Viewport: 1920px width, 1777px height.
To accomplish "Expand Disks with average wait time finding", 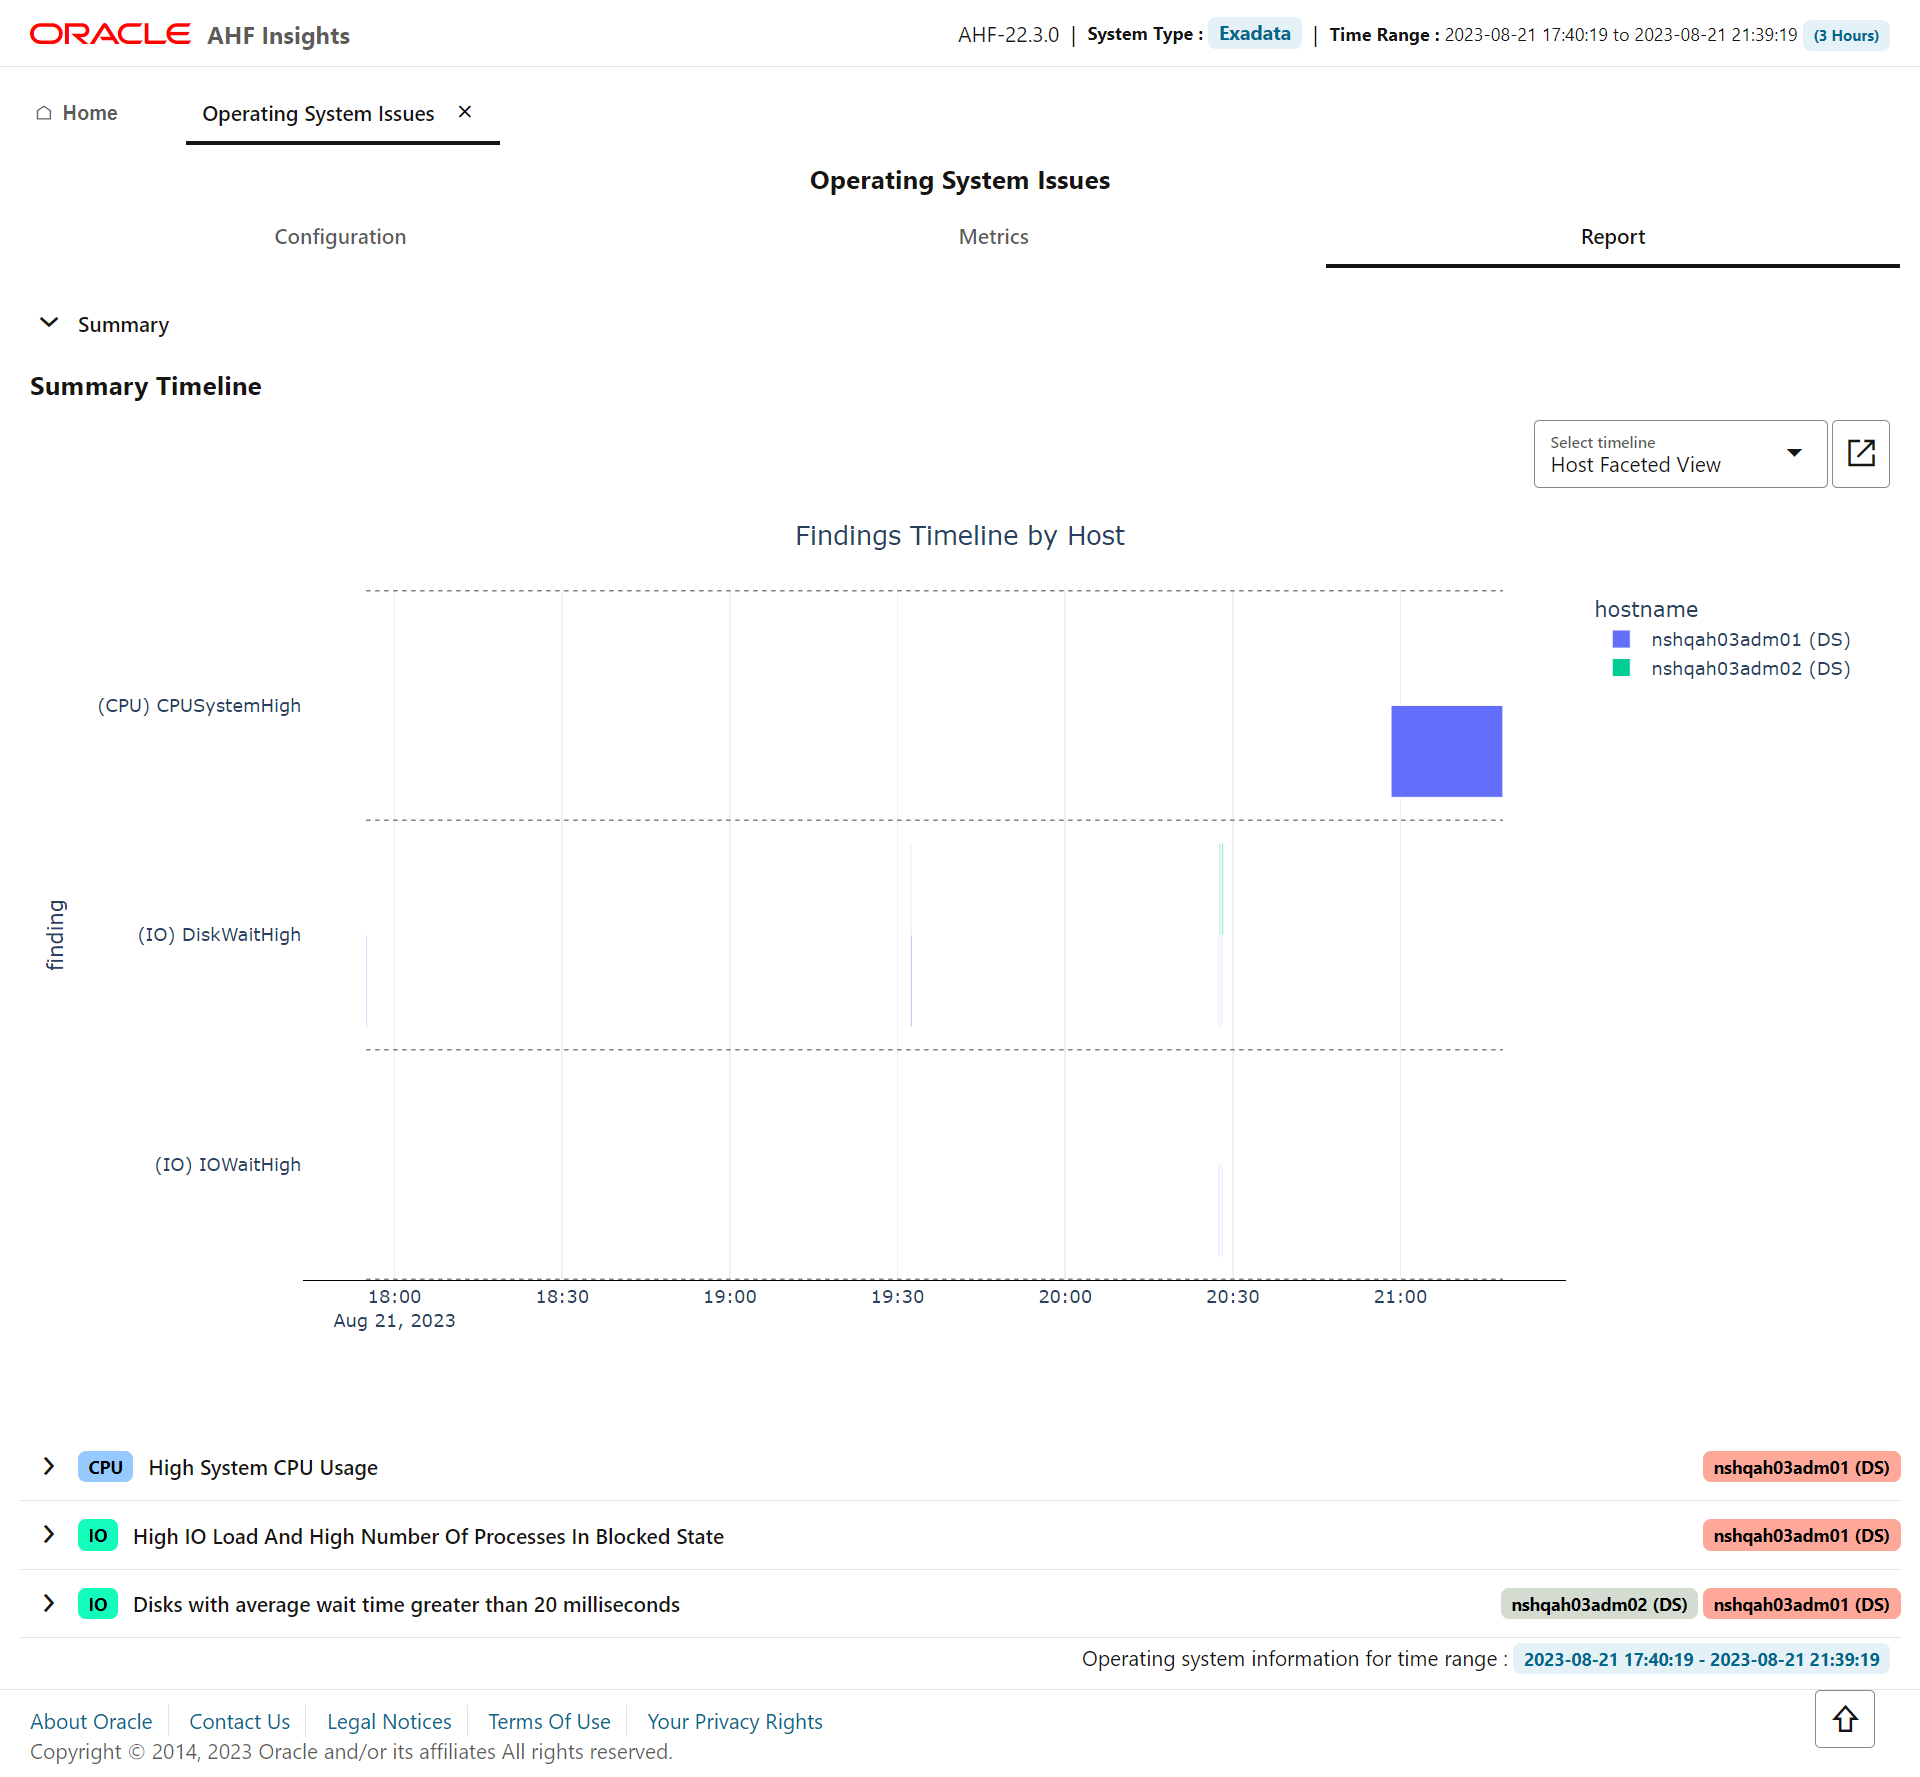I will coord(49,1603).
